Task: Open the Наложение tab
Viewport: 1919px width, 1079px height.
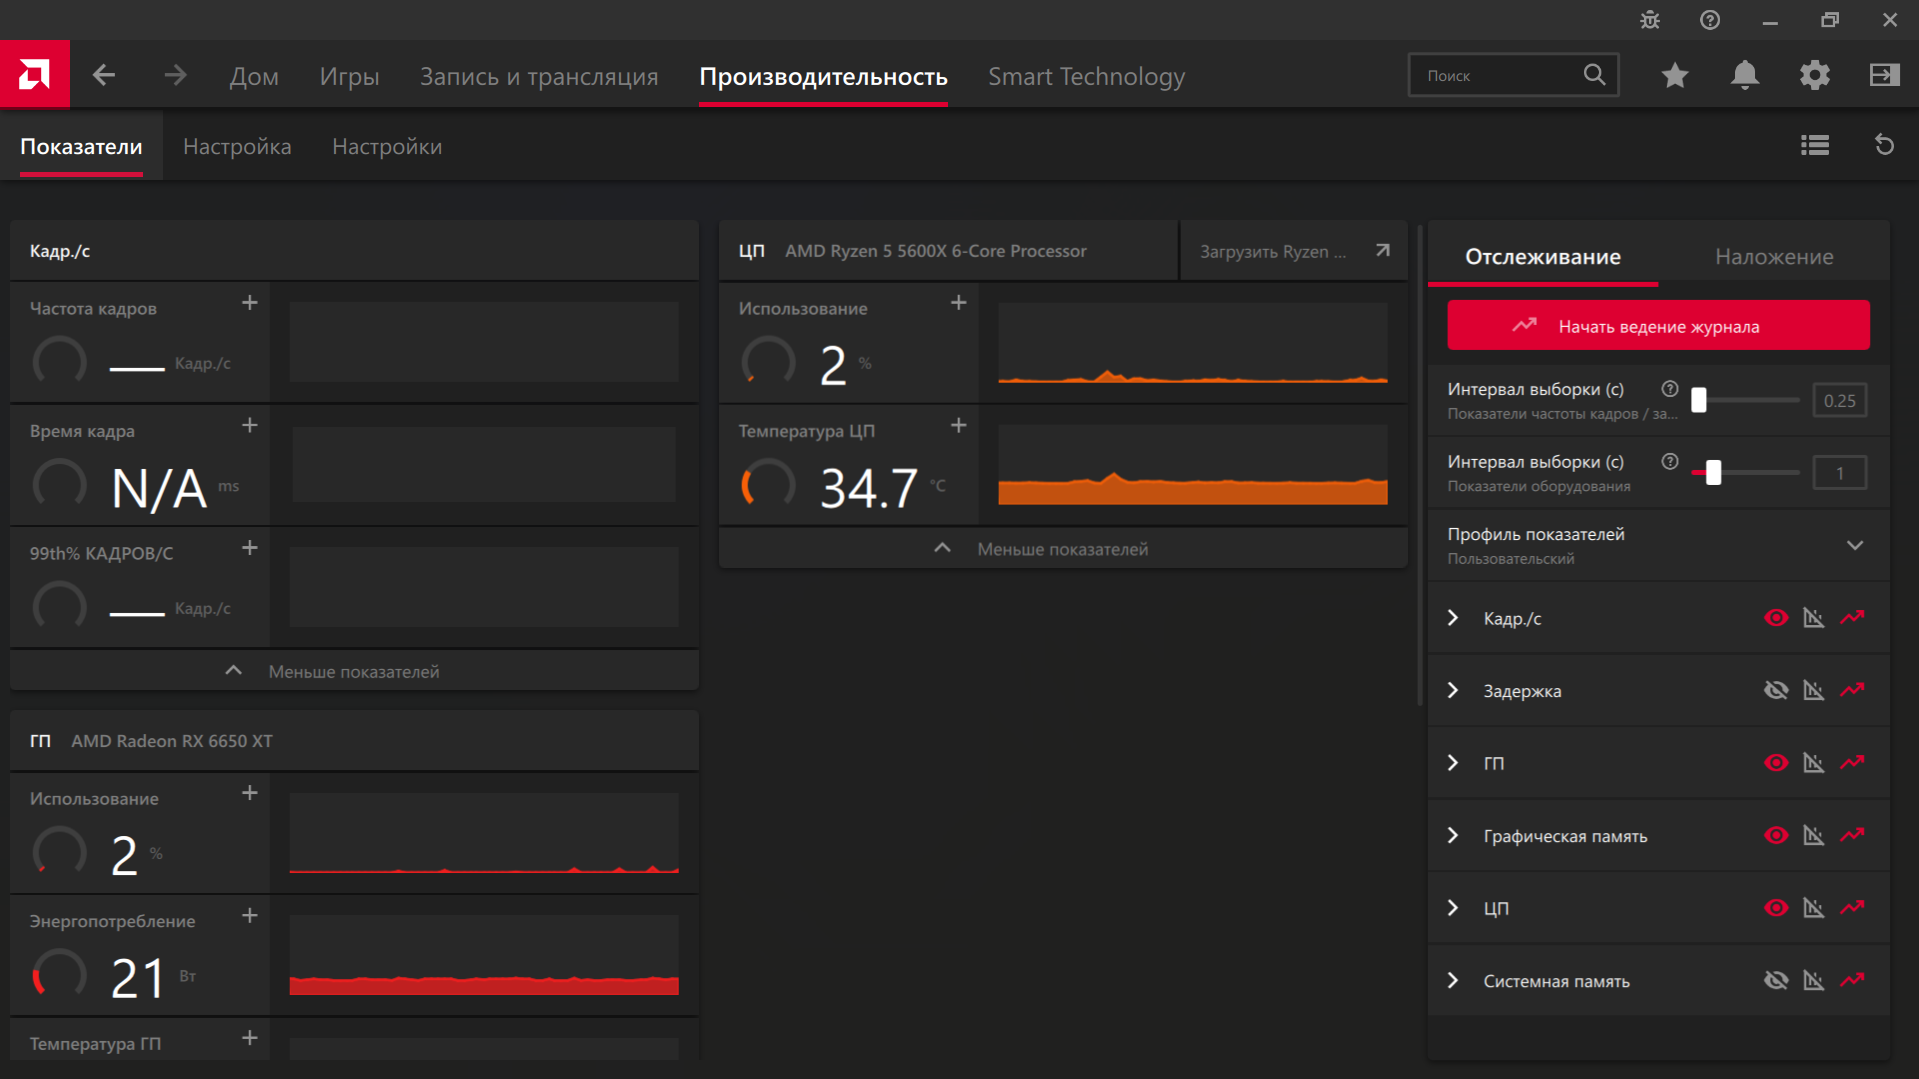Action: (1773, 257)
